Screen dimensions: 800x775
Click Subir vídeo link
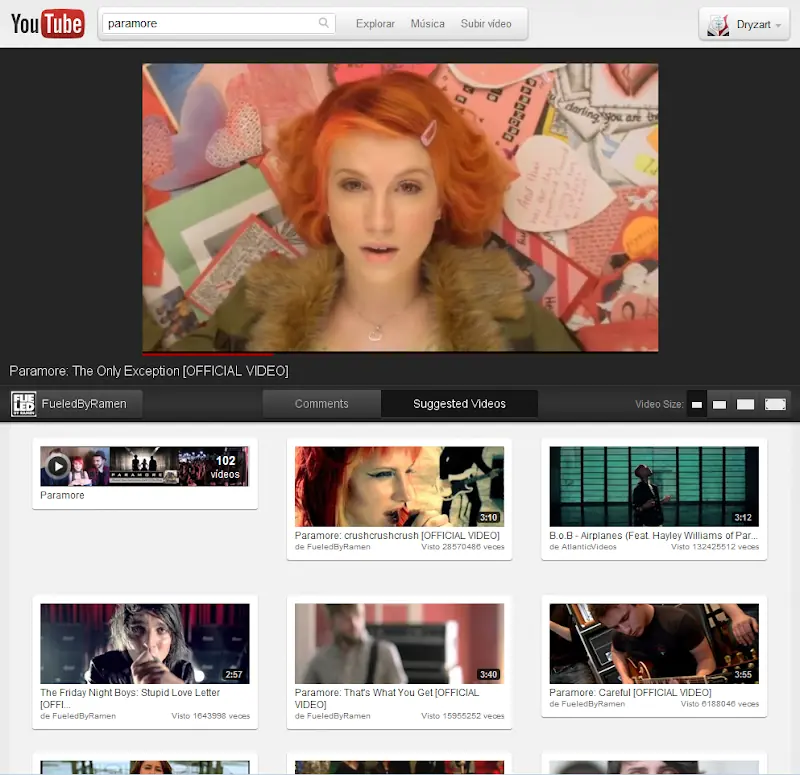(486, 23)
